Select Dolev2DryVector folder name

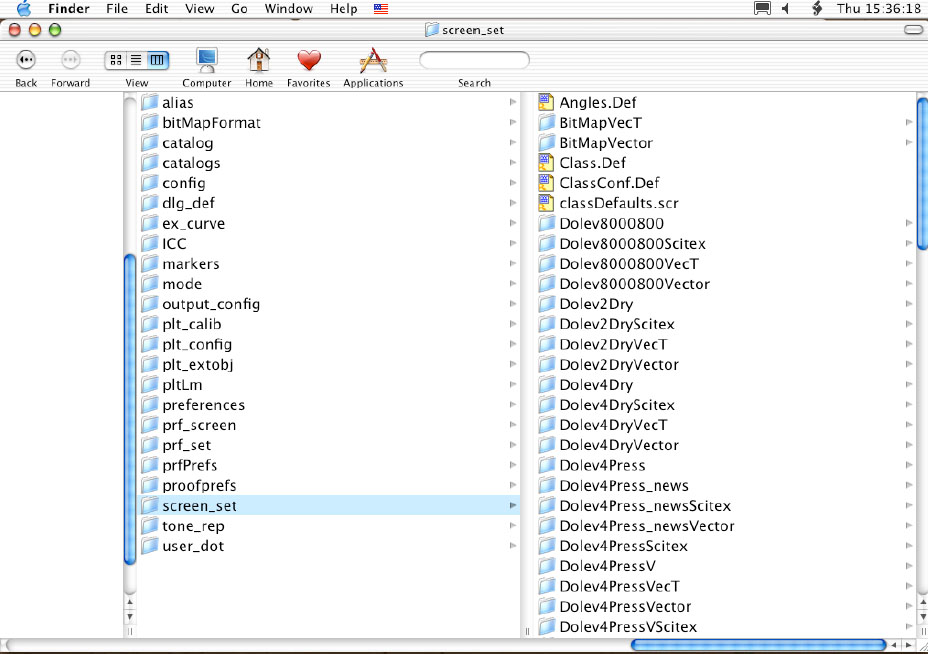(619, 365)
